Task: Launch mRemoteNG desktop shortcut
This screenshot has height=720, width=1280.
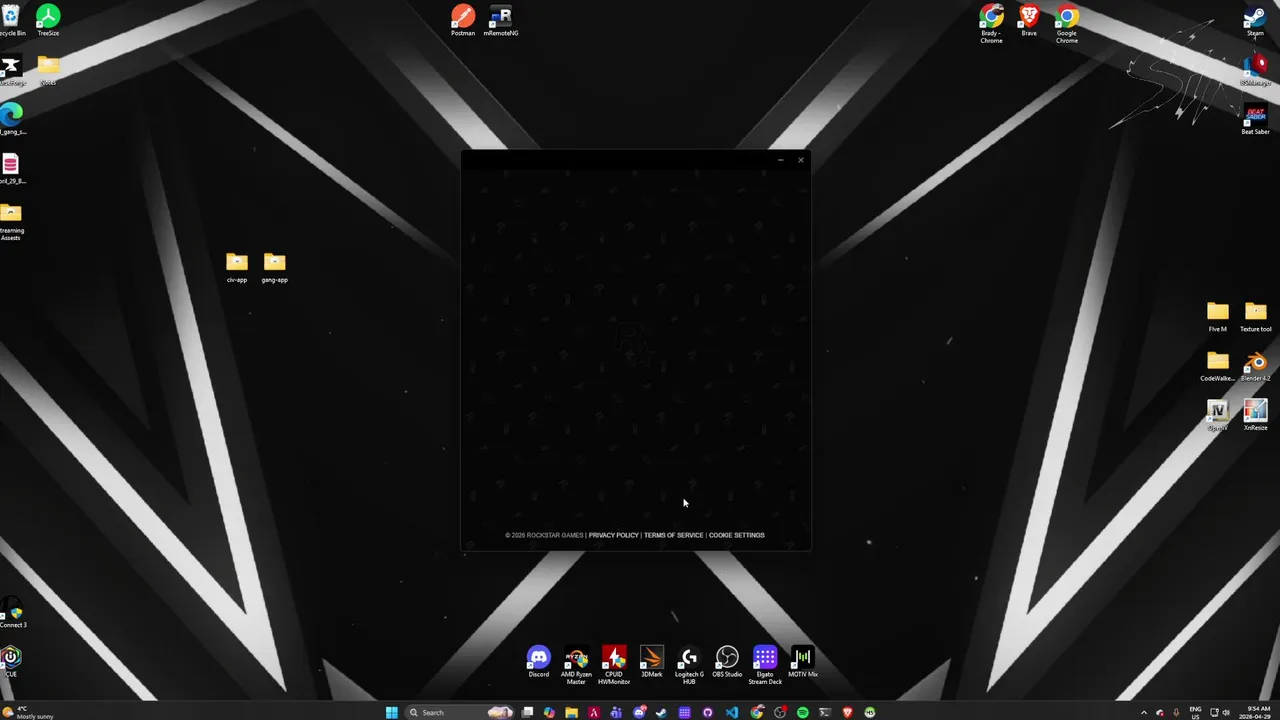Action: [x=501, y=21]
